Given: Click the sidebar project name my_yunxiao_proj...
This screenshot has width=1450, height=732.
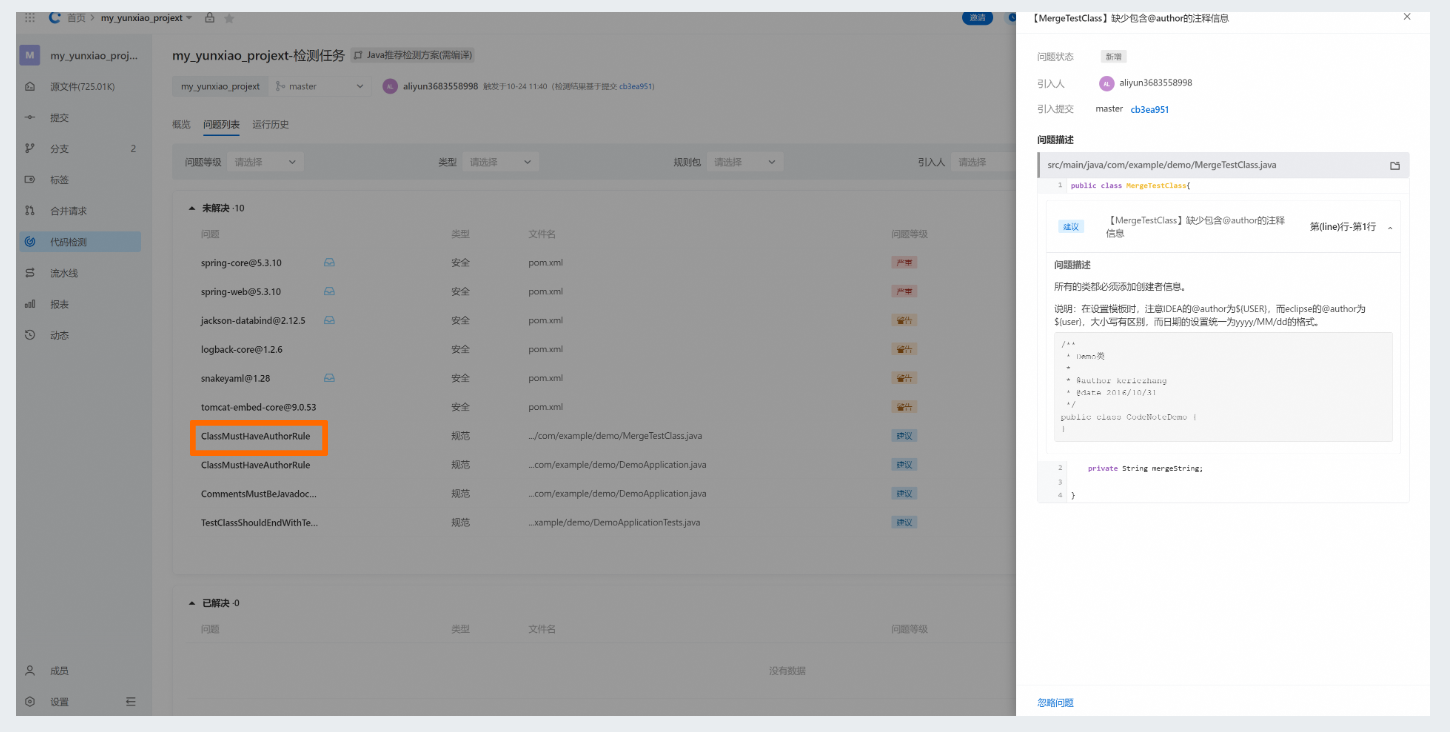Looking at the screenshot, I should click(94, 56).
